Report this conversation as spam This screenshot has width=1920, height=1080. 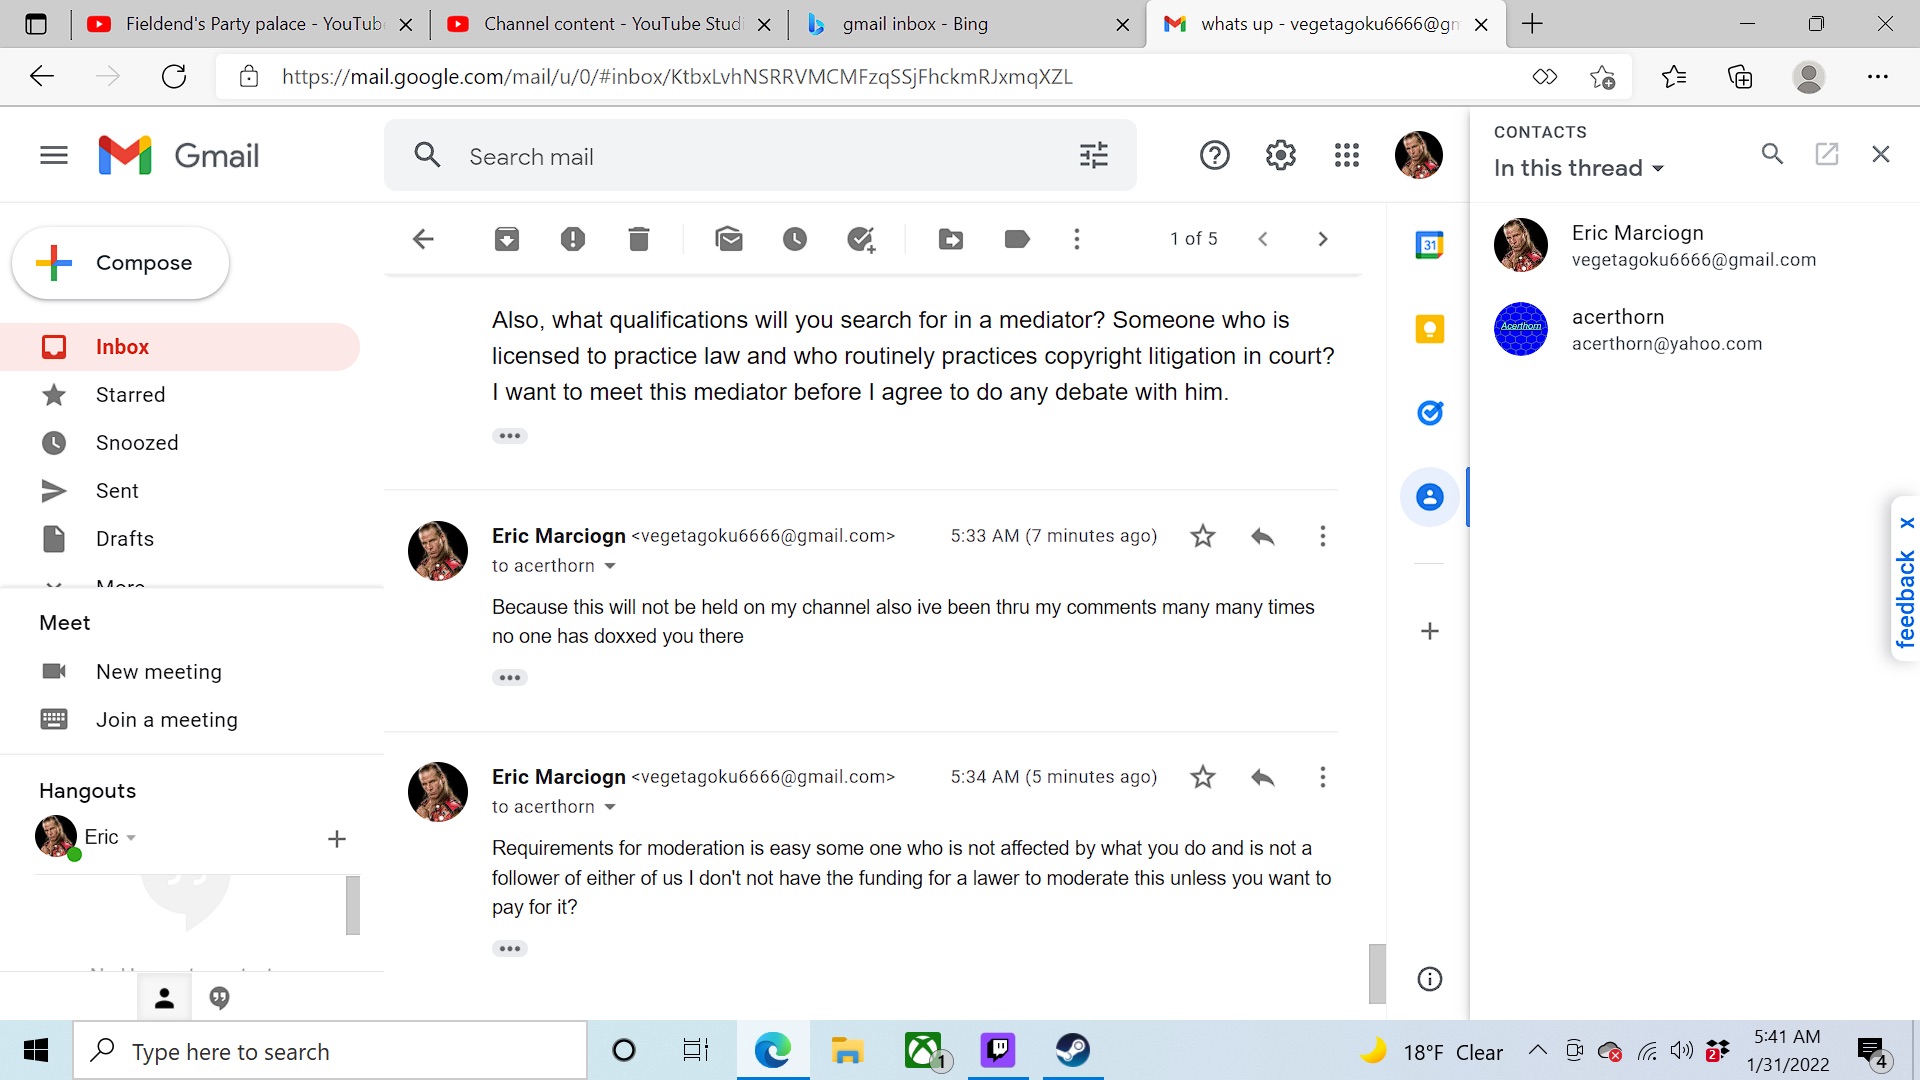pos(573,239)
